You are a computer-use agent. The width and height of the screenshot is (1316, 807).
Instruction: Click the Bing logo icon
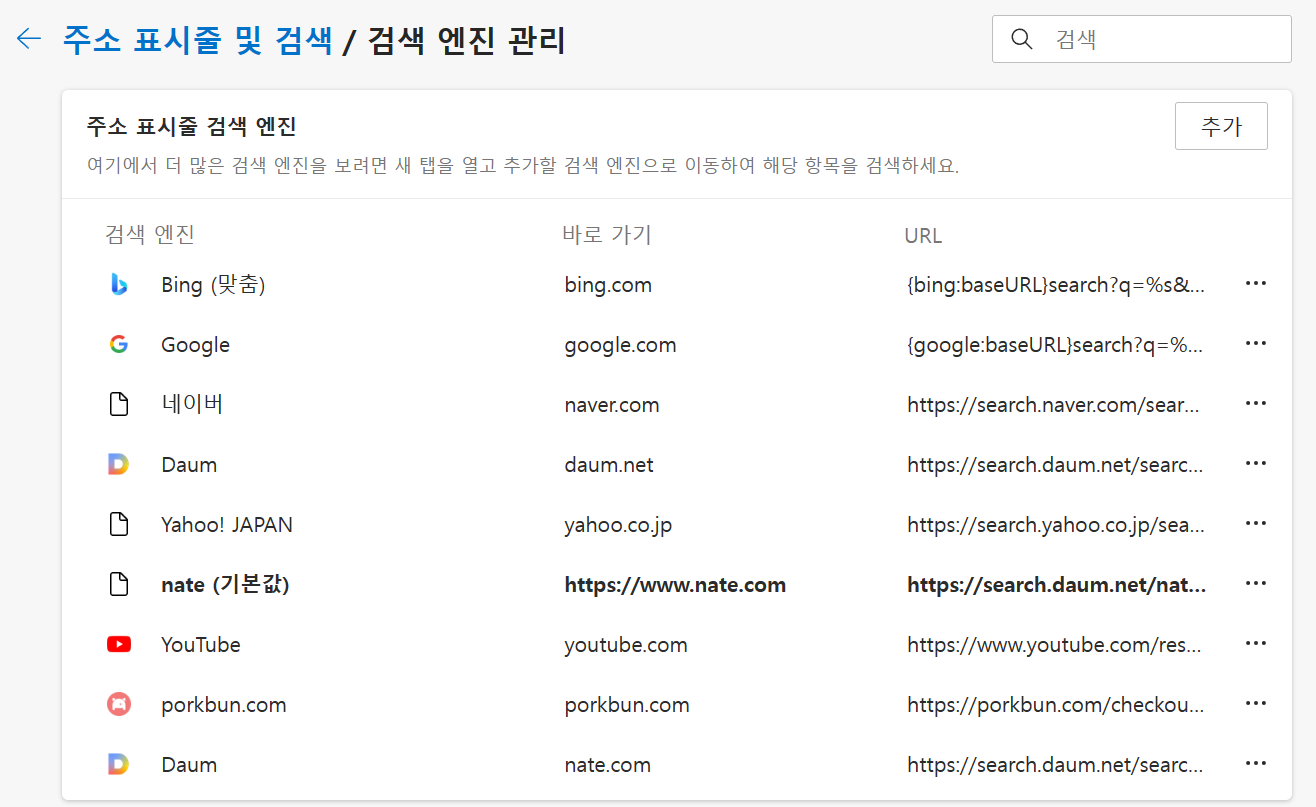[x=119, y=285]
